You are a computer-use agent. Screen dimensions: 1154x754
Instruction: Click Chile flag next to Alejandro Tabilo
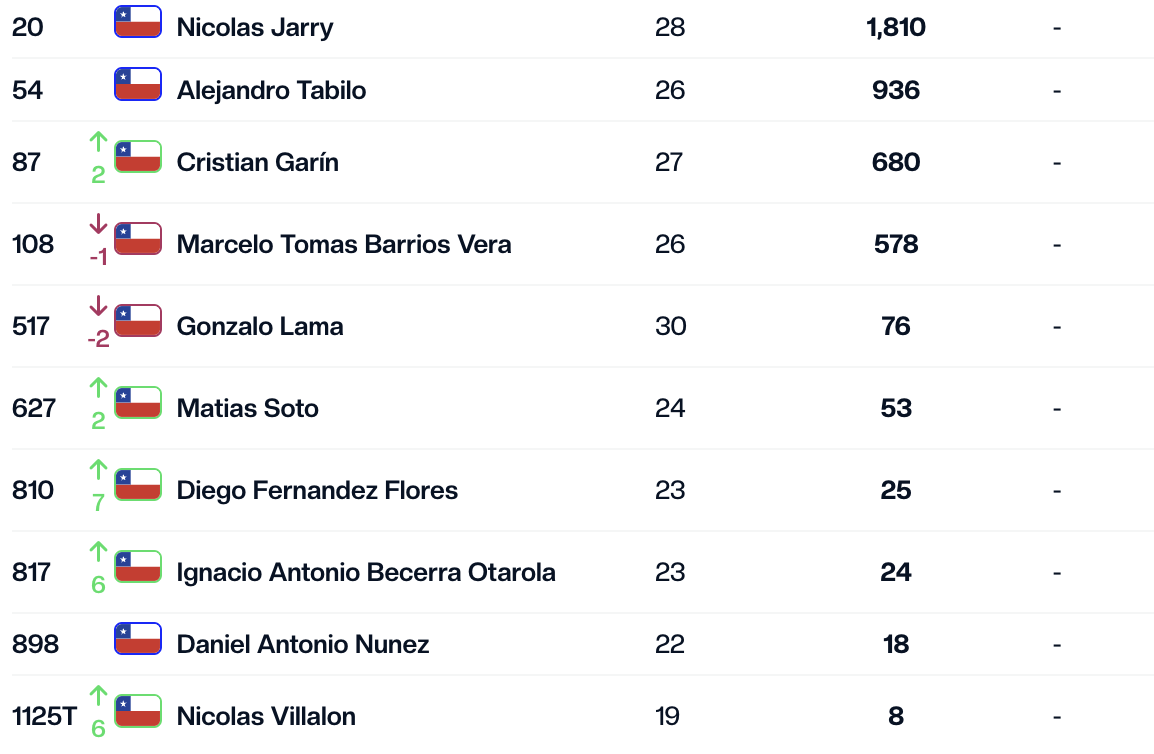click(x=138, y=84)
